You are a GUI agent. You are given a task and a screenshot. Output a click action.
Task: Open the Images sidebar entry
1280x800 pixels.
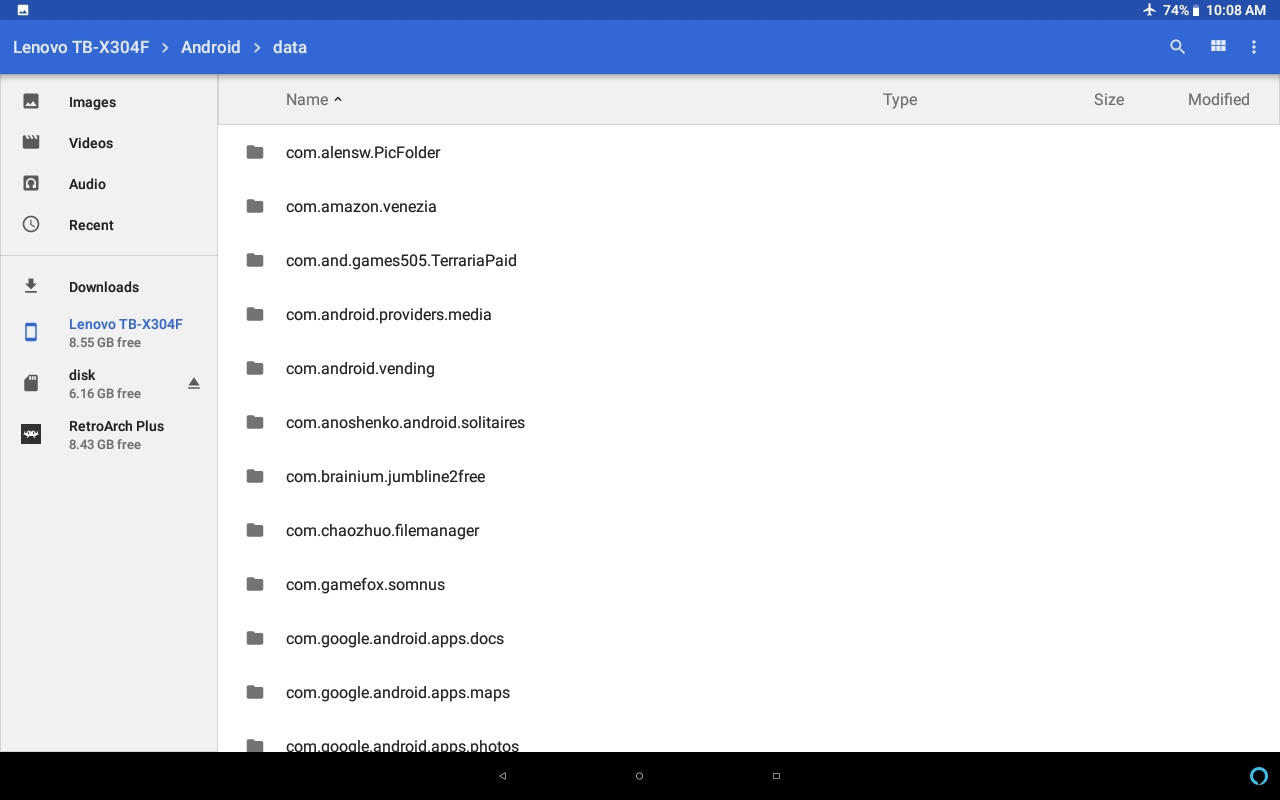pos(109,102)
